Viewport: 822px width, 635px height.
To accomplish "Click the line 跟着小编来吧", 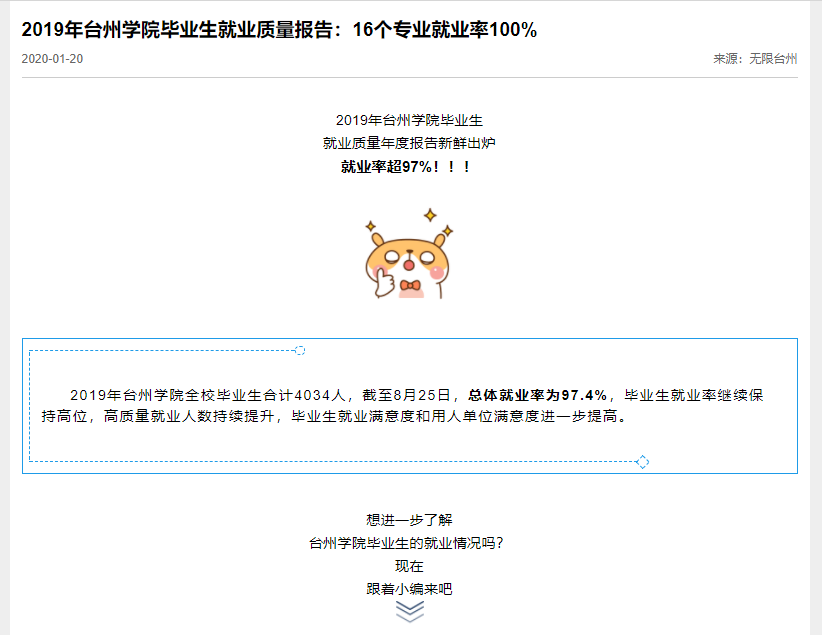I will point(409,589).
